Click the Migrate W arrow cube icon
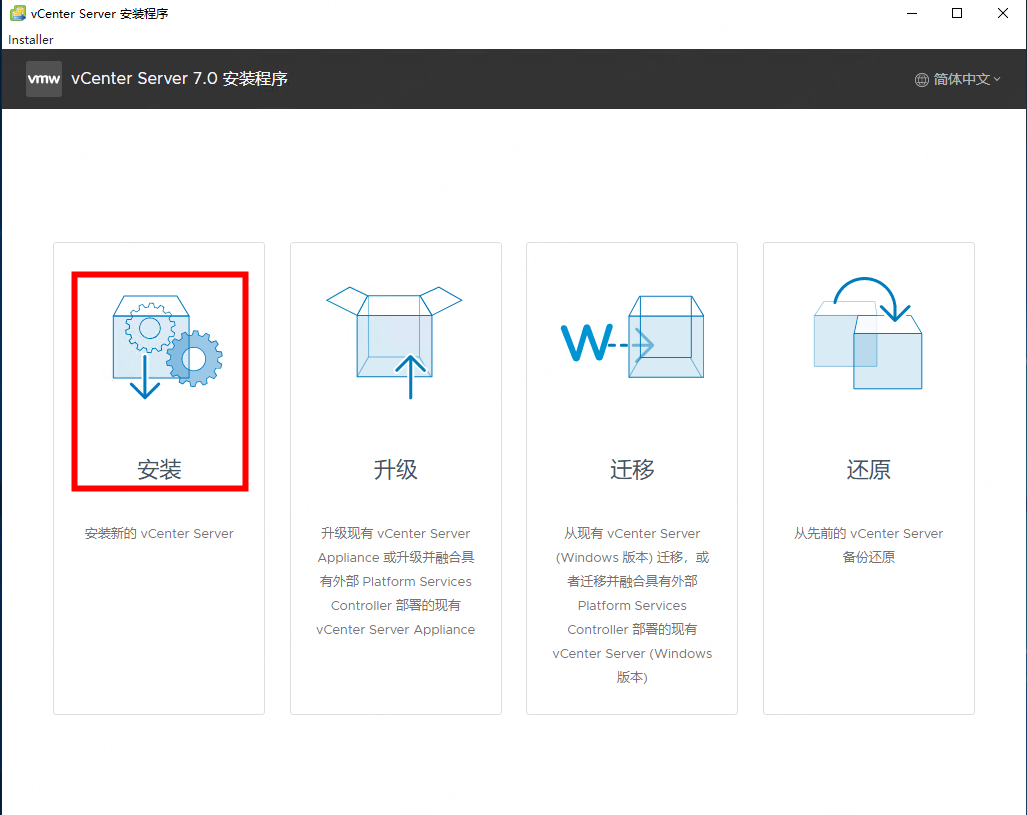 [x=632, y=337]
